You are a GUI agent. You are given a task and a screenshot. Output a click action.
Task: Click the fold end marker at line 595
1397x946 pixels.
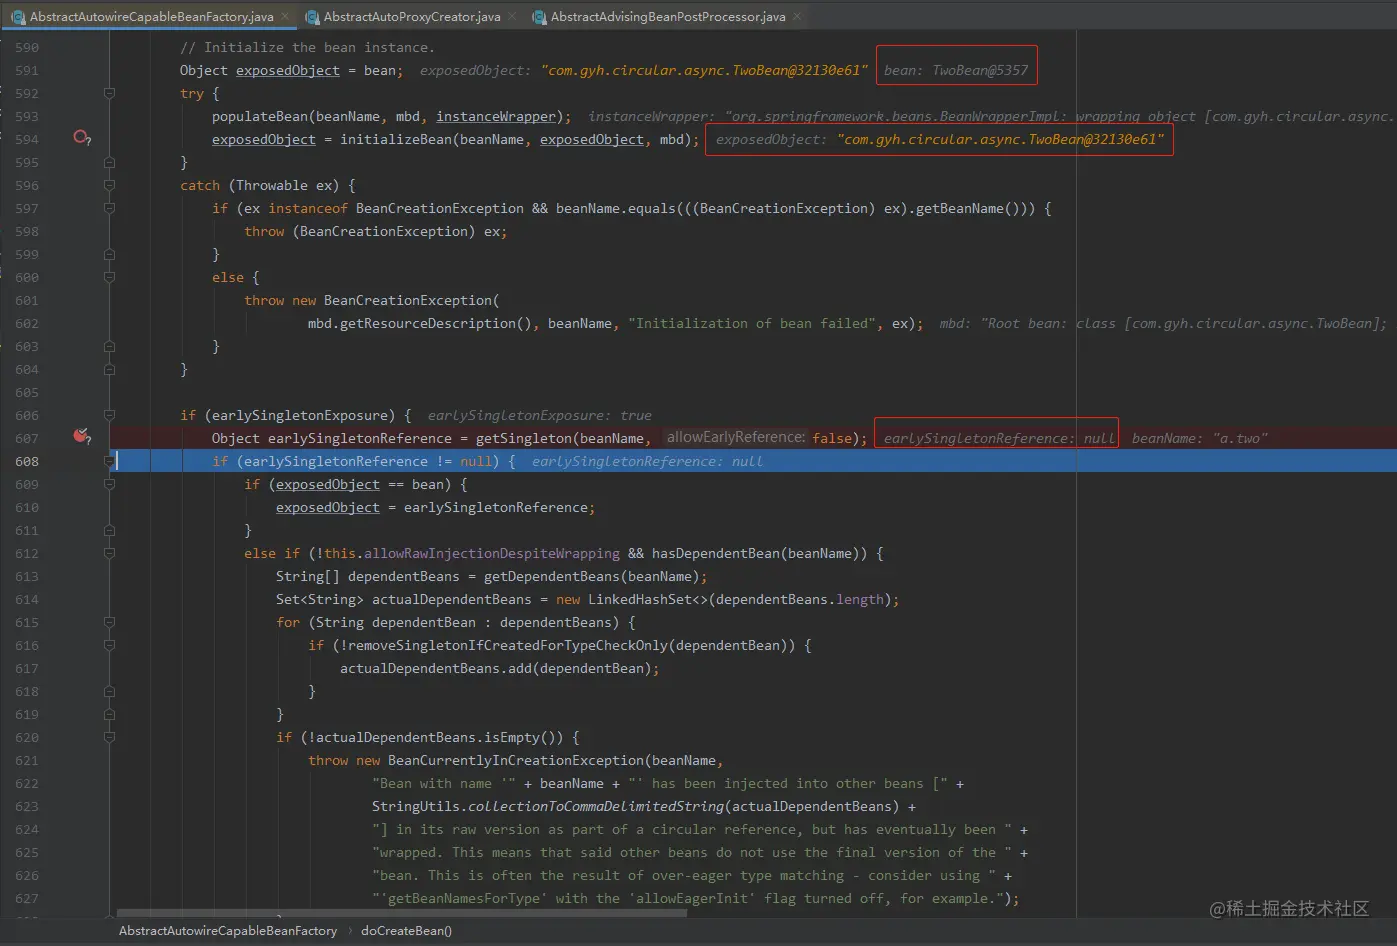110,162
